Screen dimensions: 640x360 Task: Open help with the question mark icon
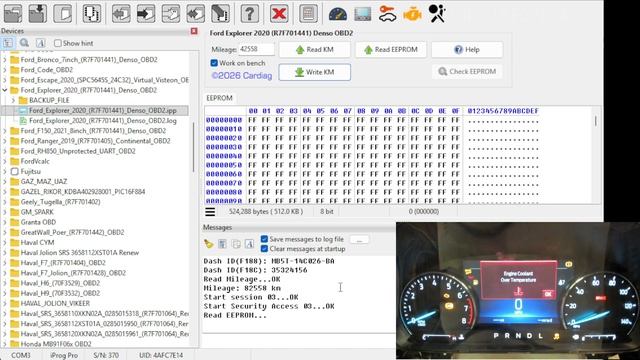pos(249,13)
